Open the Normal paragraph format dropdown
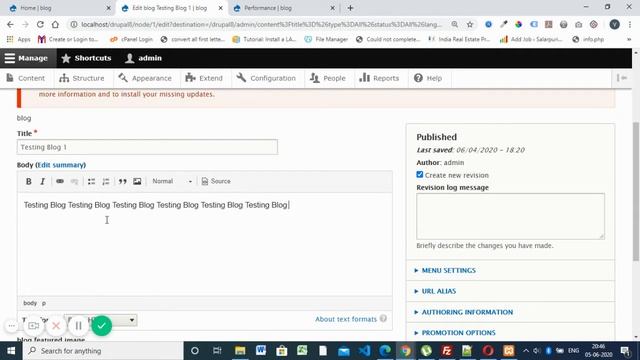 point(172,181)
